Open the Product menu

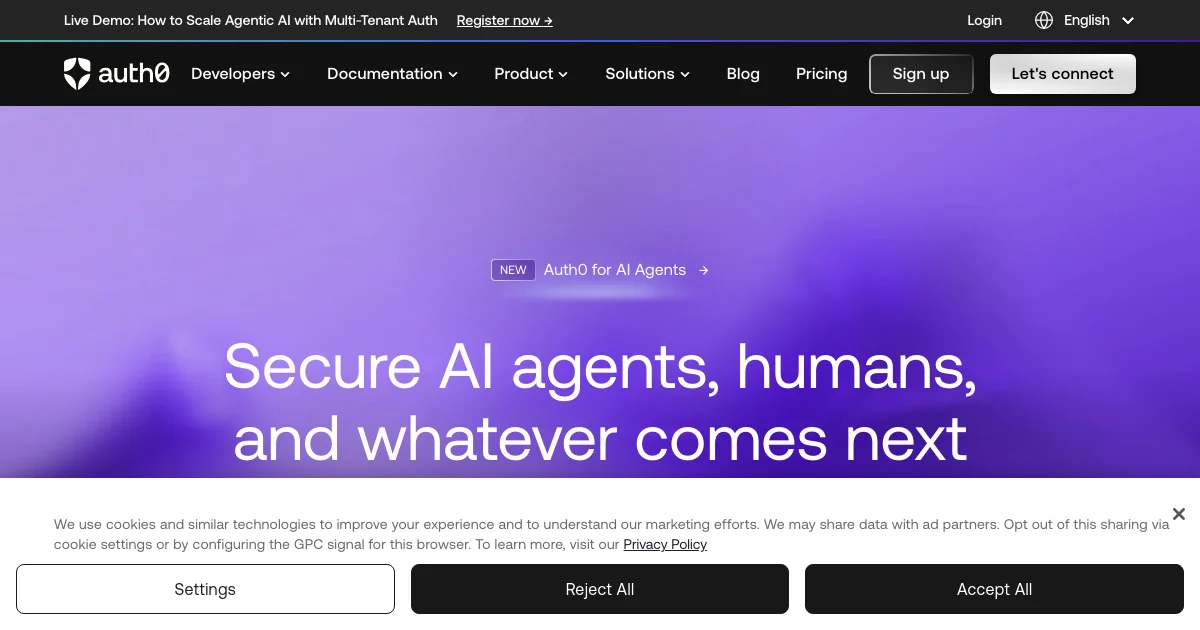[531, 74]
